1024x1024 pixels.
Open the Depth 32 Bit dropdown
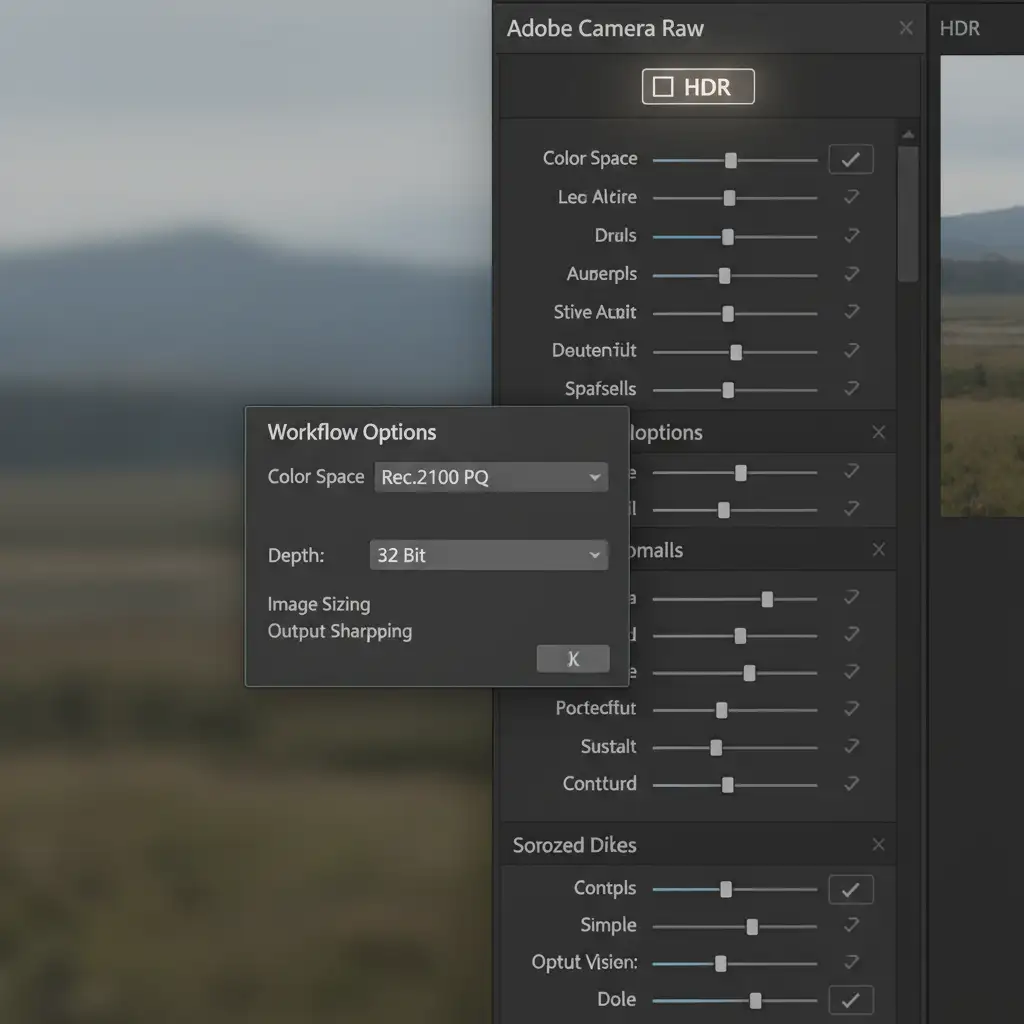pyautogui.click(x=488, y=555)
